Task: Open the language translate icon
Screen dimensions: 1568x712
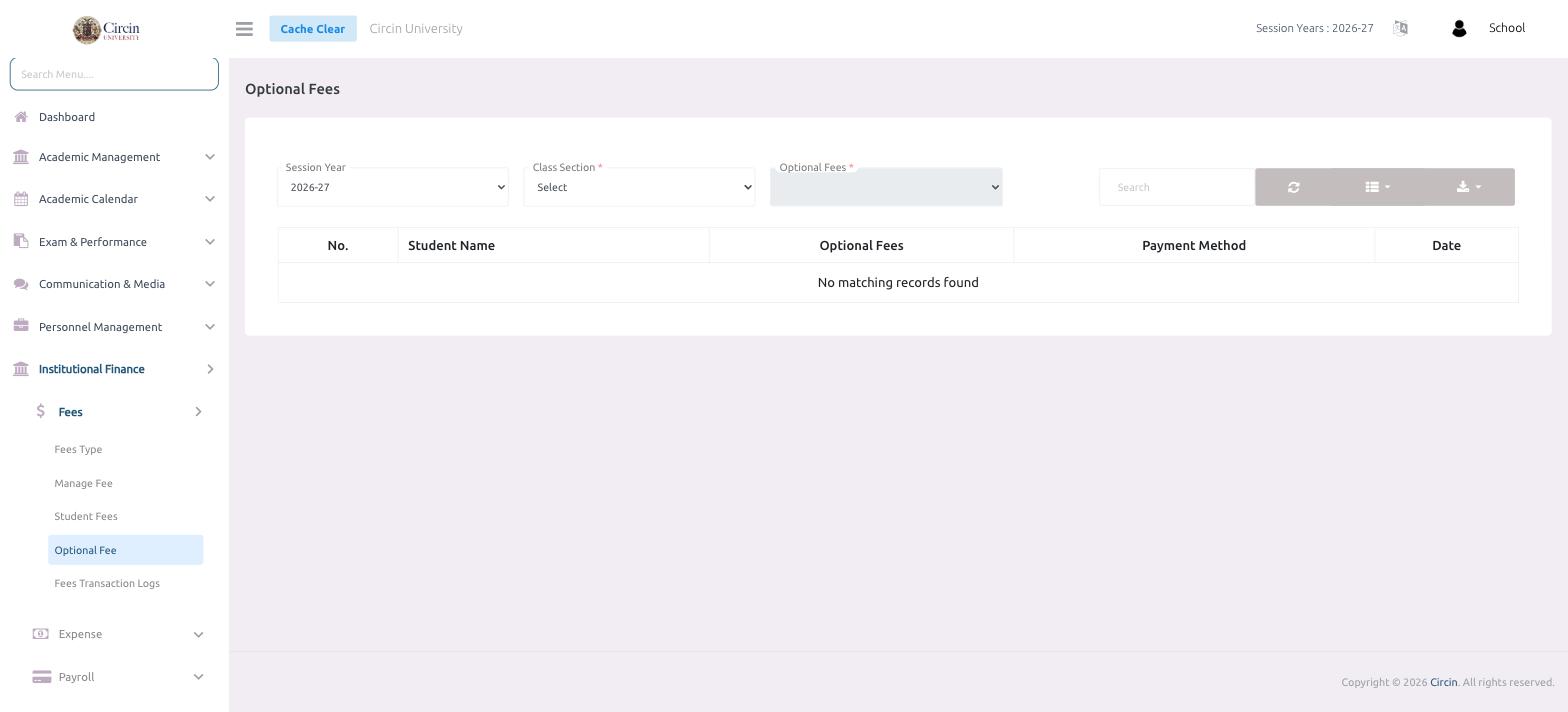Action: pos(1400,28)
